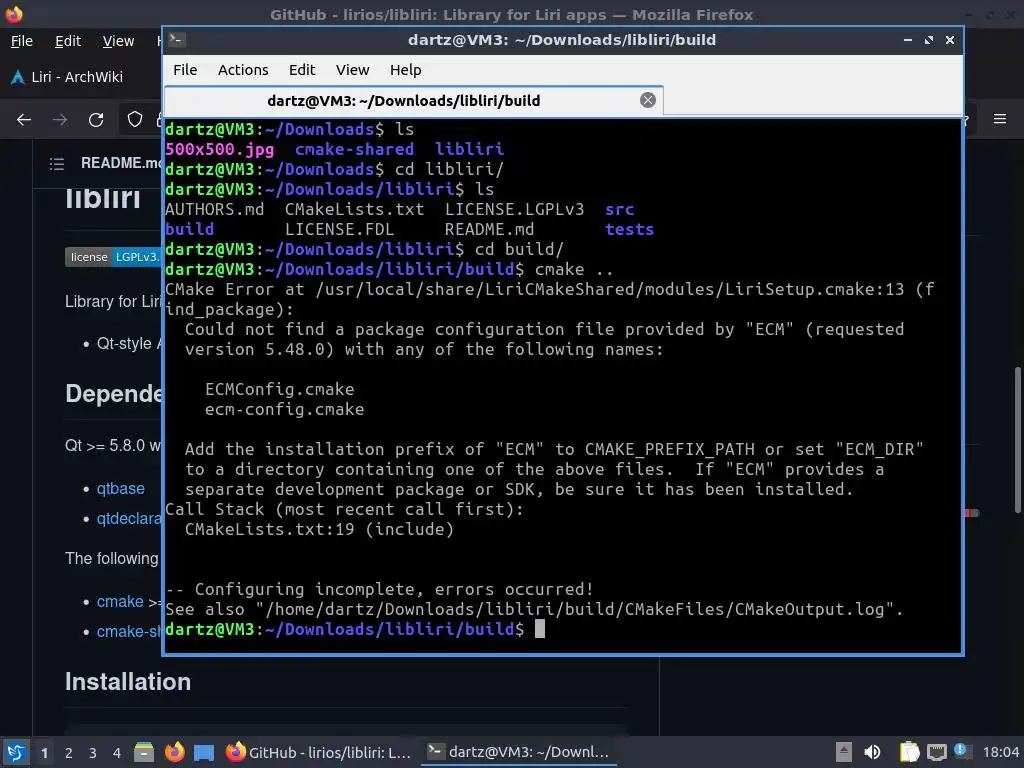Open the volume control tray icon
The image size is (1024, 768).
[x=872, y=752]
